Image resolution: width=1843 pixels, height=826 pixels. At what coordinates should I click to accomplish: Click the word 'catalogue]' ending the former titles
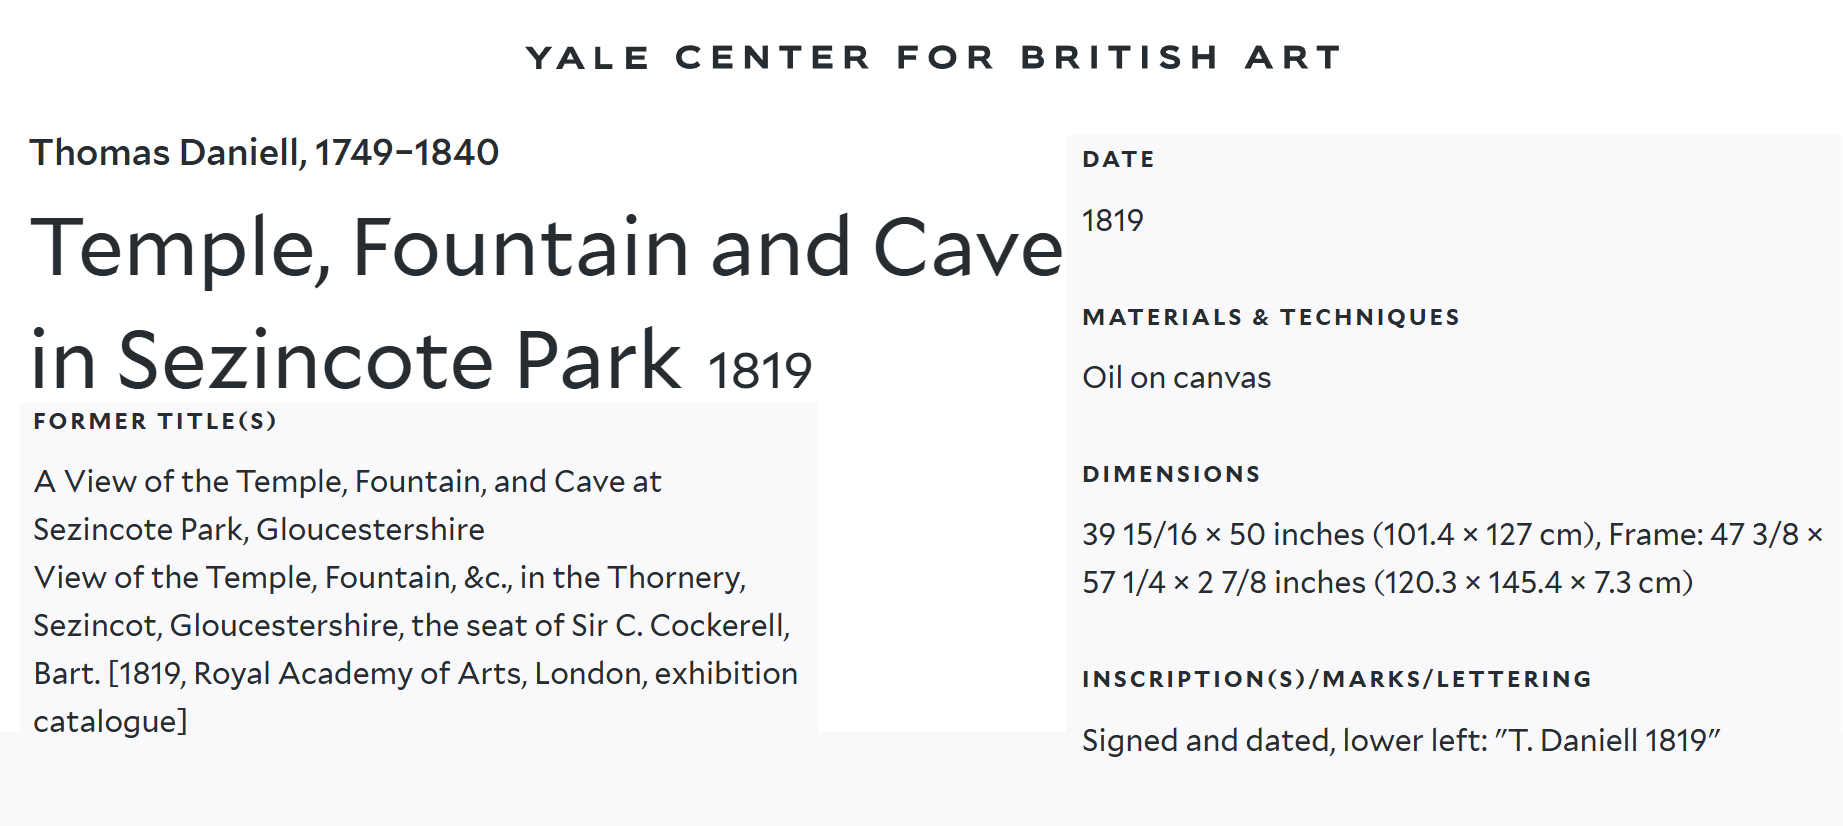click(x=110, y=722)
